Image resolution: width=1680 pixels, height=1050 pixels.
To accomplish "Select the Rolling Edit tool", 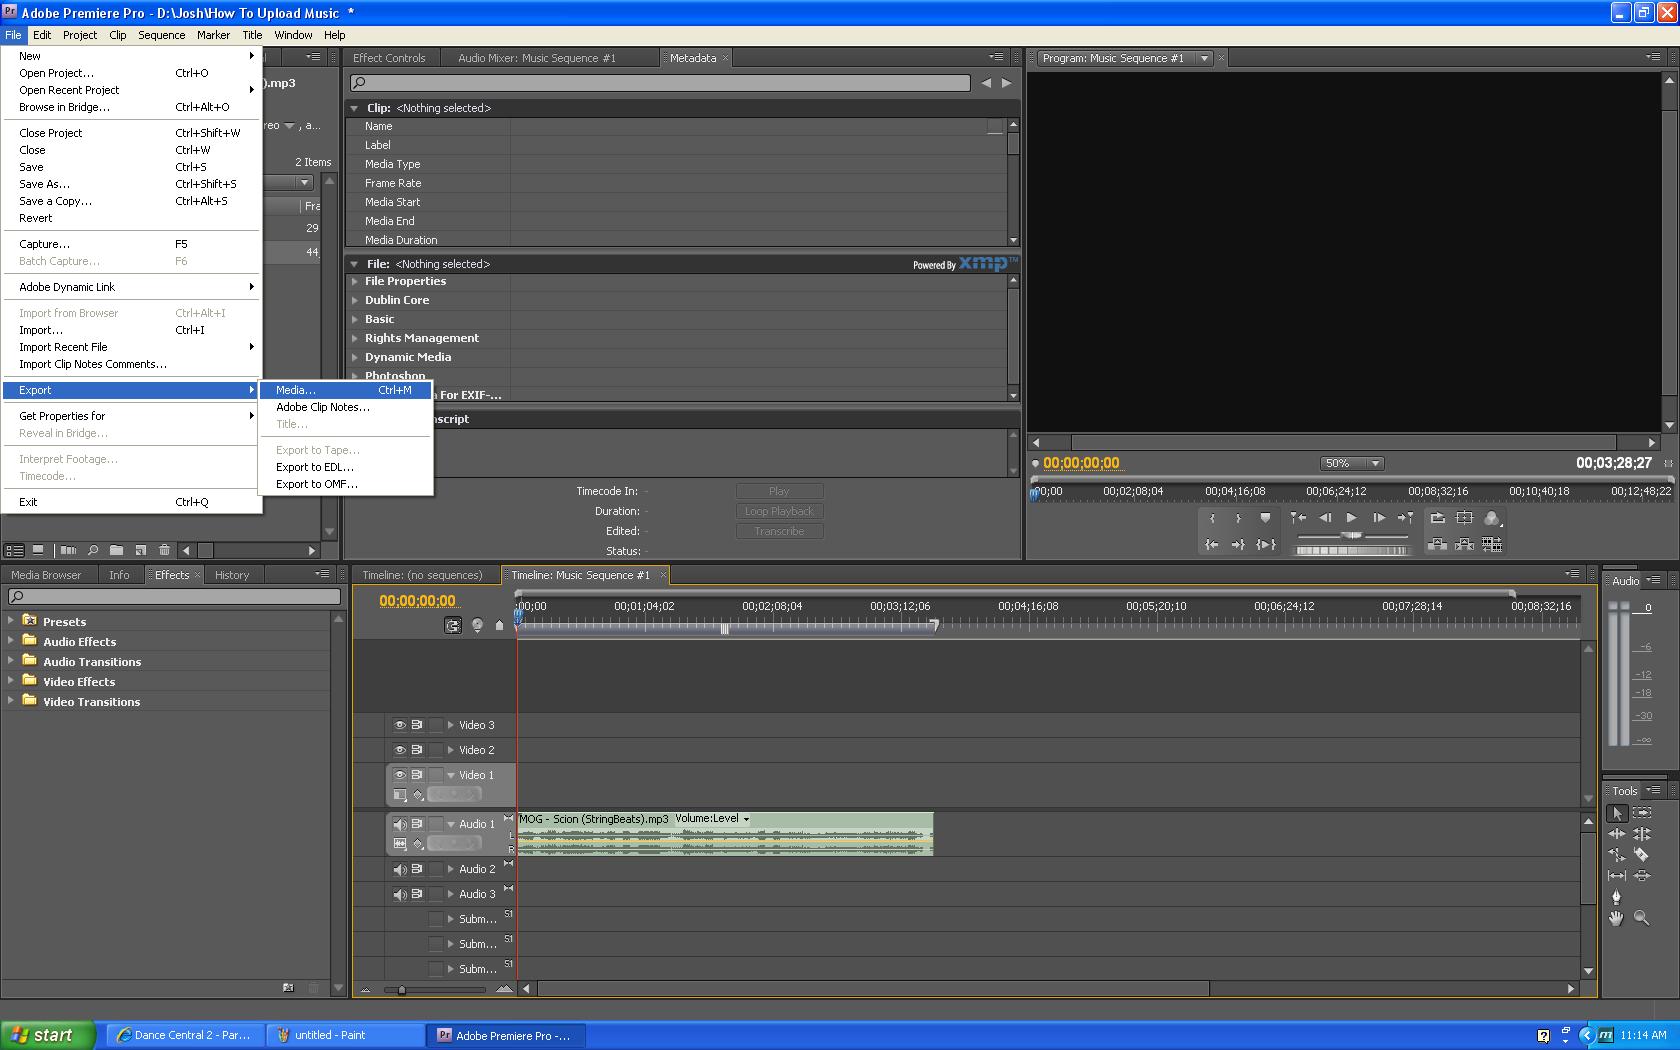I will point(1641,834).
